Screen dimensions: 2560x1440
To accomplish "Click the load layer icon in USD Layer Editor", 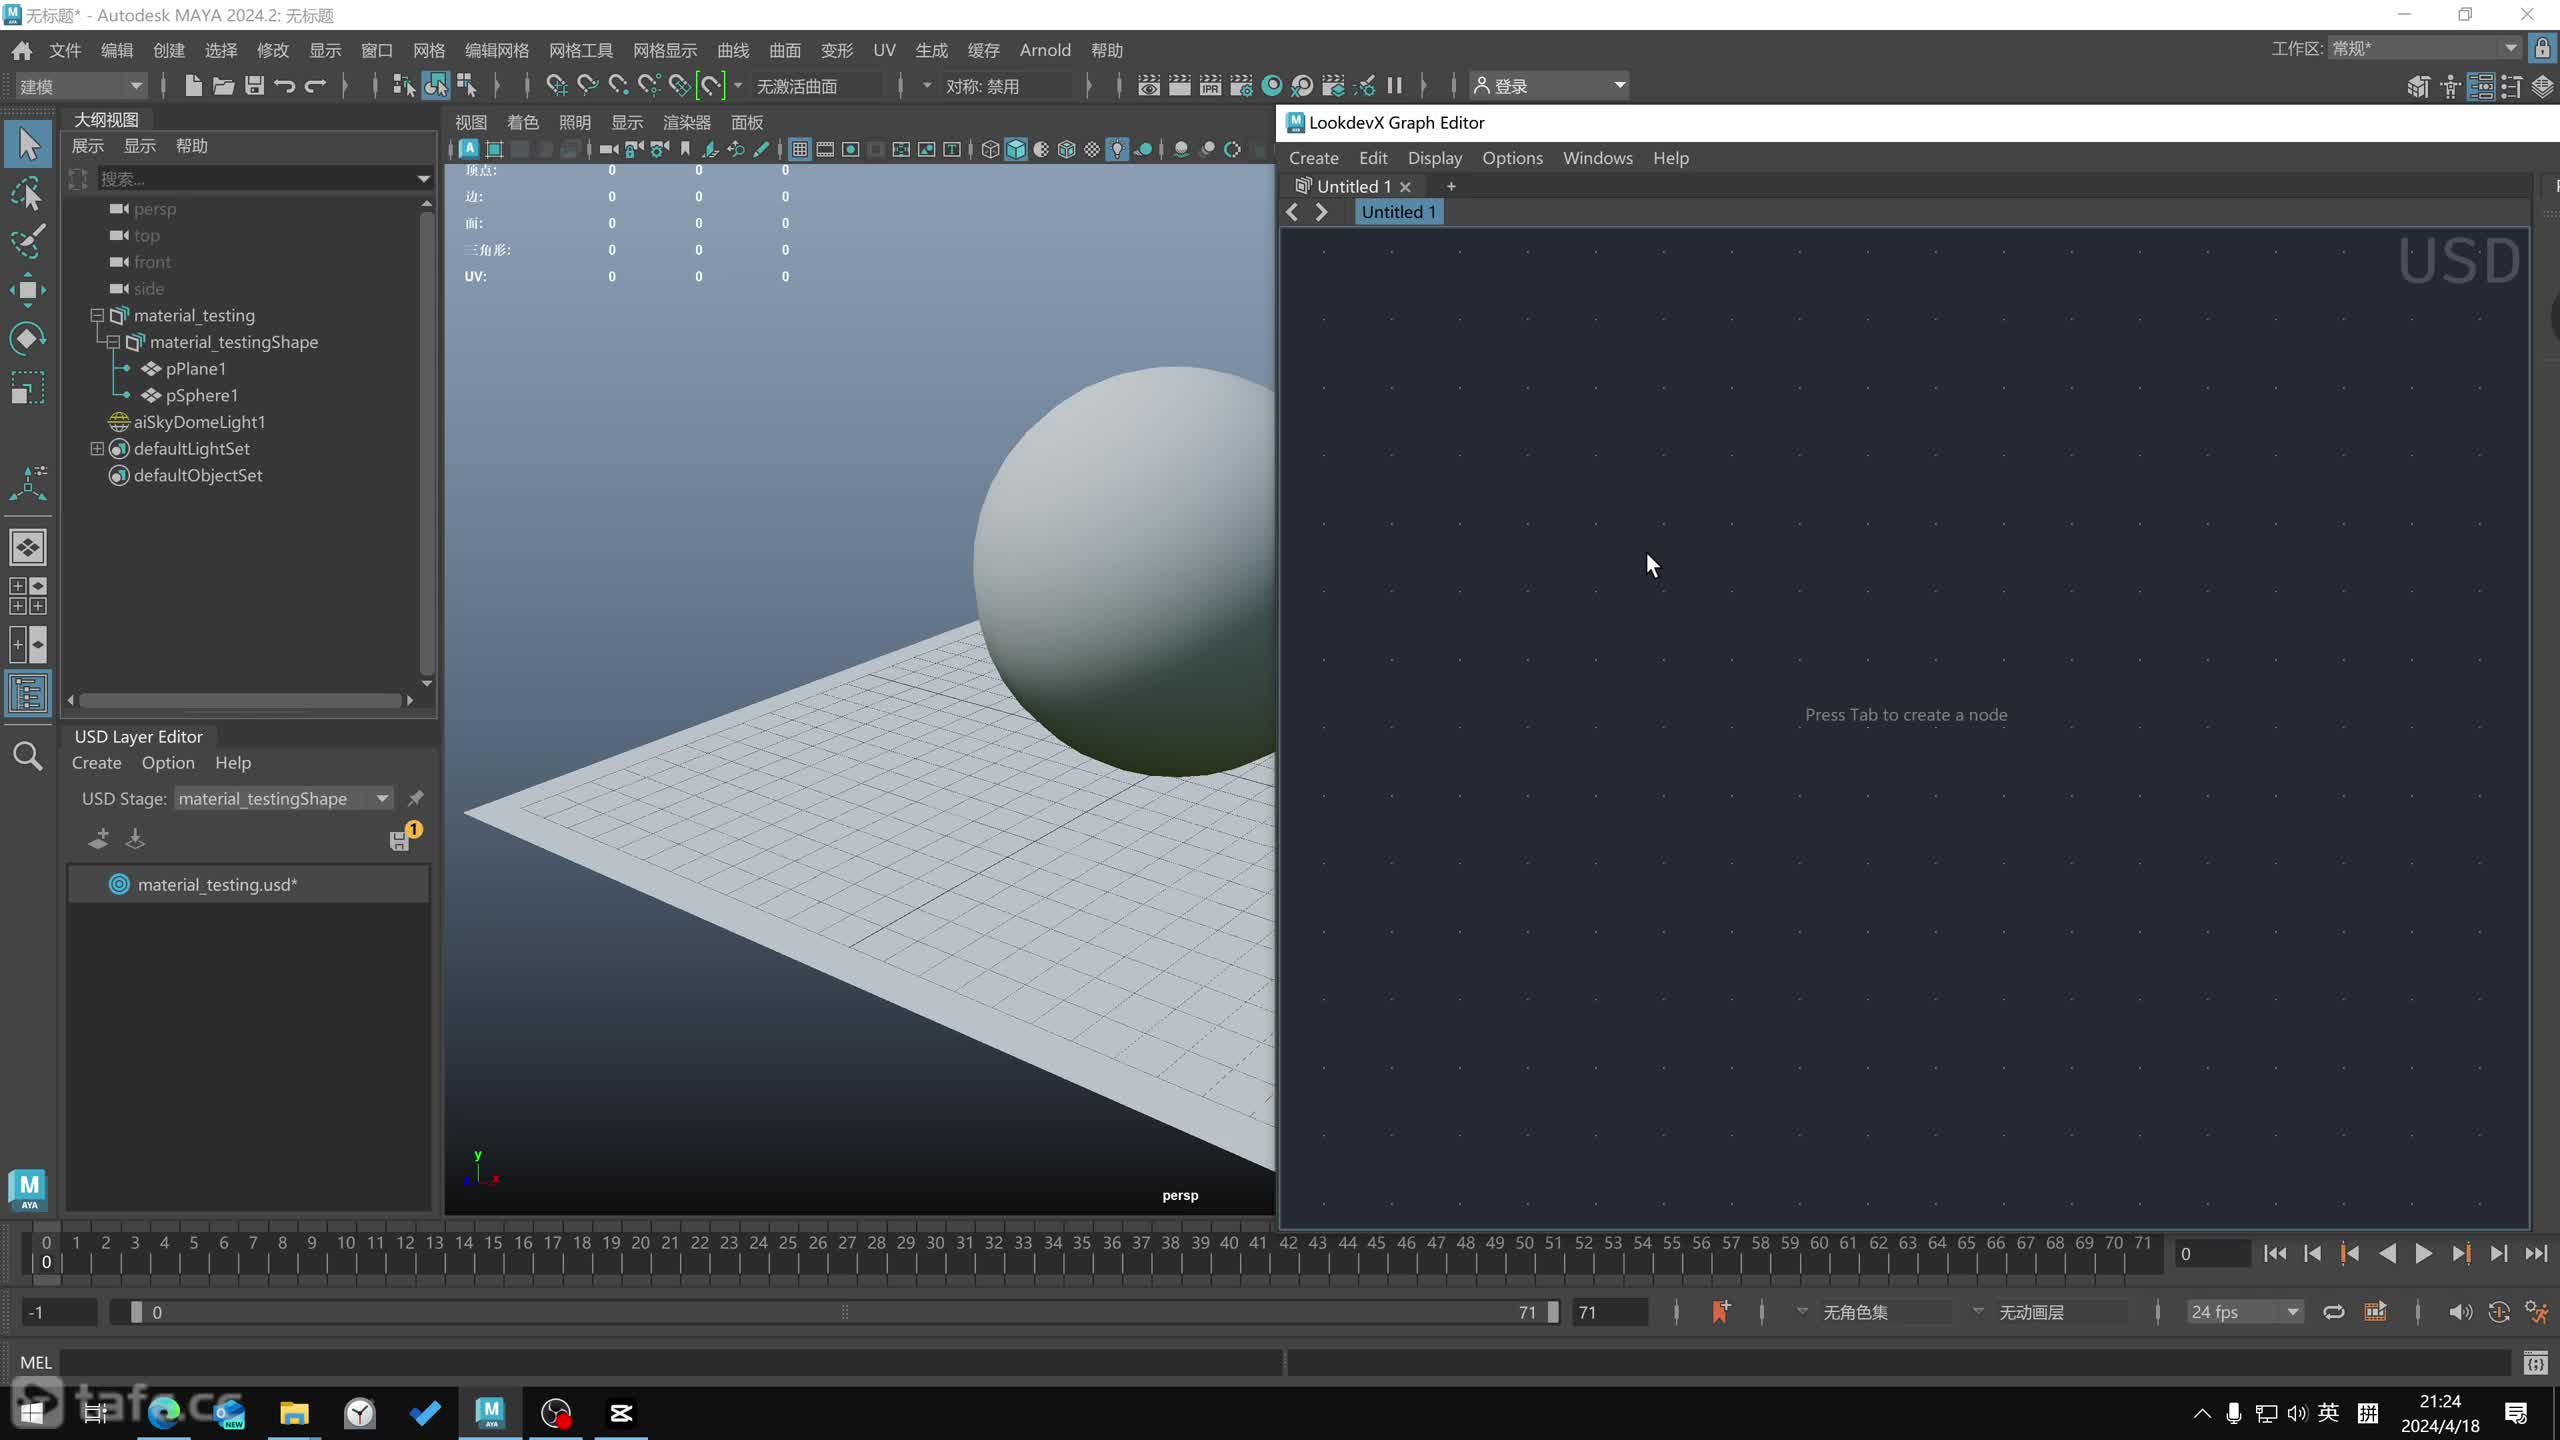I will (135, 839).
